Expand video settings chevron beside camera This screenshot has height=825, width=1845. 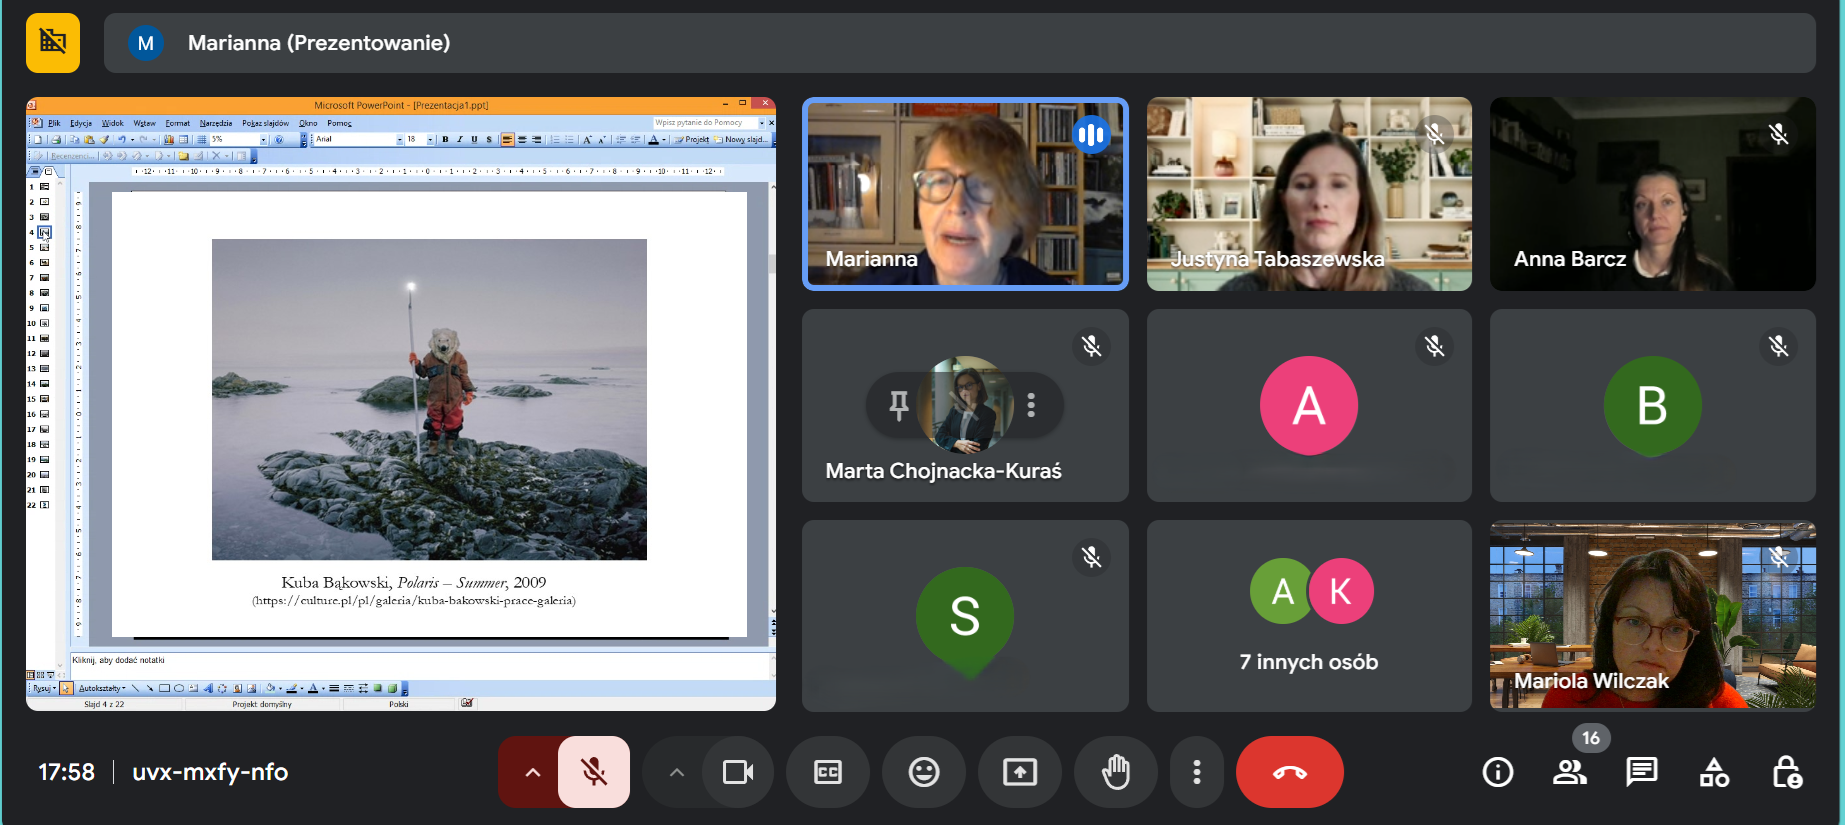tap(677, 772)
